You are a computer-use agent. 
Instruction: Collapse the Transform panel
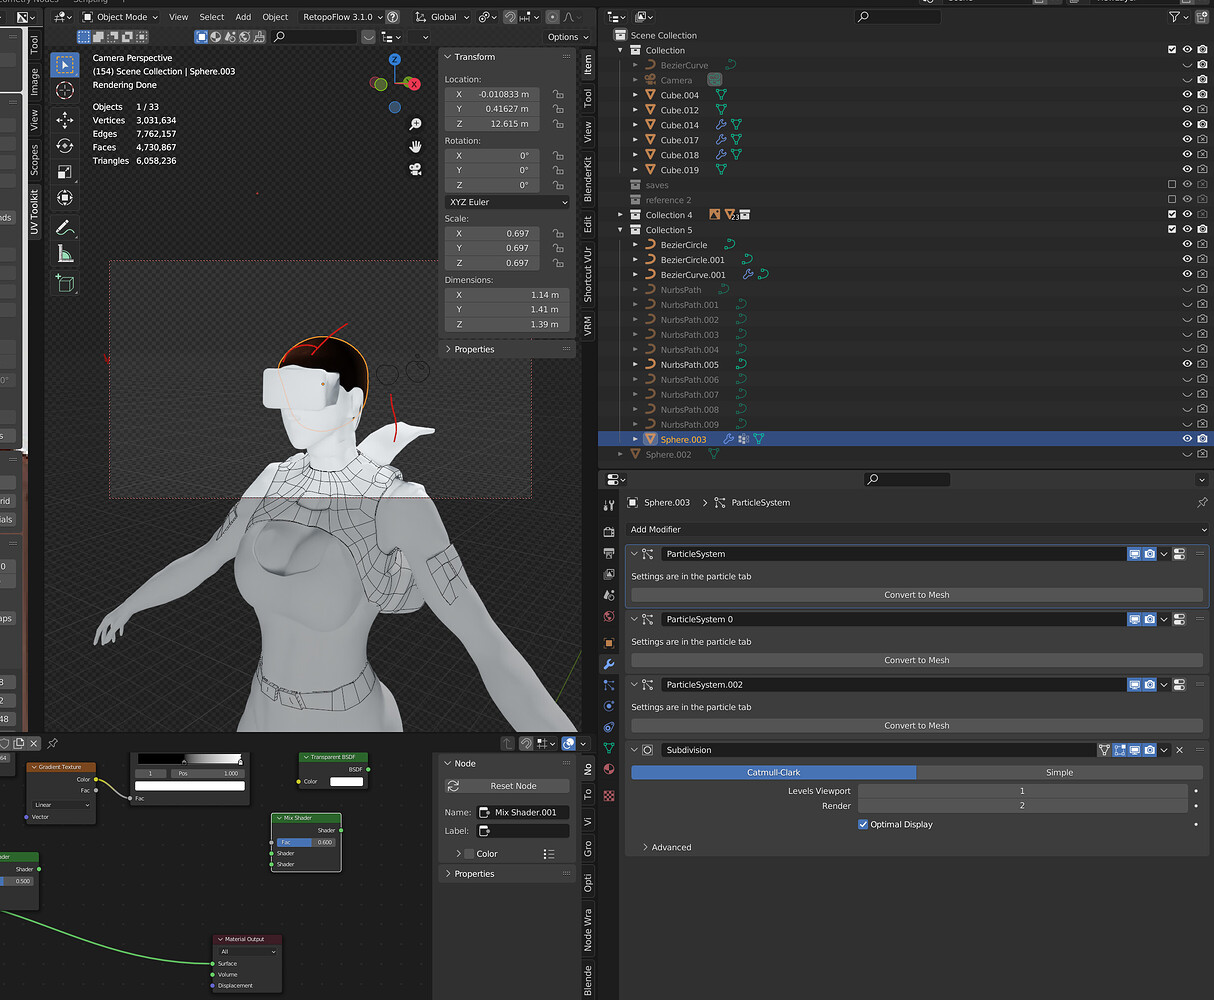447,57
